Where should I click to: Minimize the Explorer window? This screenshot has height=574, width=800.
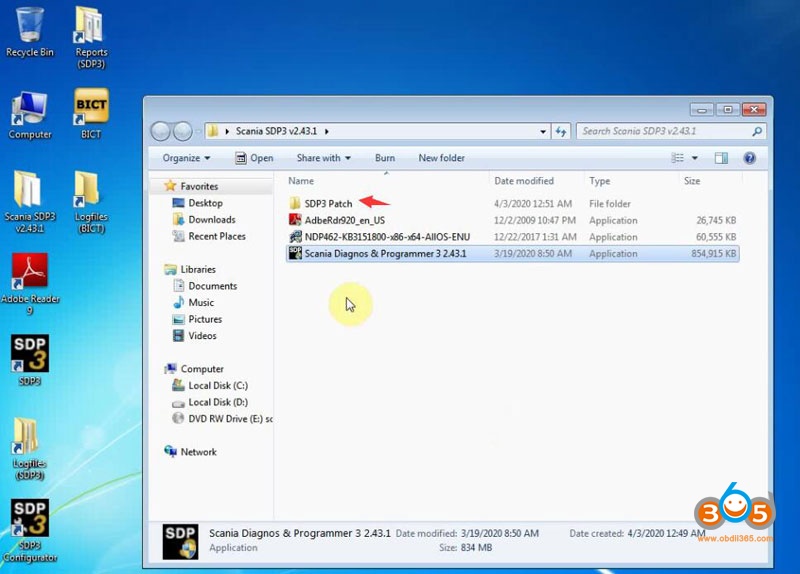(x=702, y=109)
